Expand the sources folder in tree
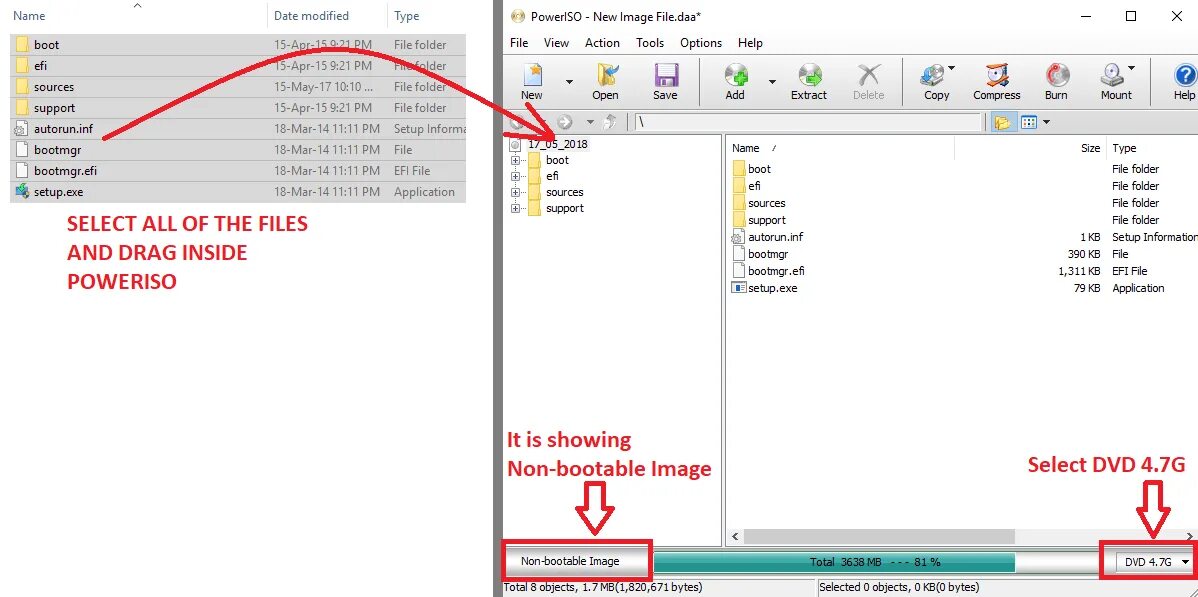Screen dimensions: 1198x597 click(515, 193)
